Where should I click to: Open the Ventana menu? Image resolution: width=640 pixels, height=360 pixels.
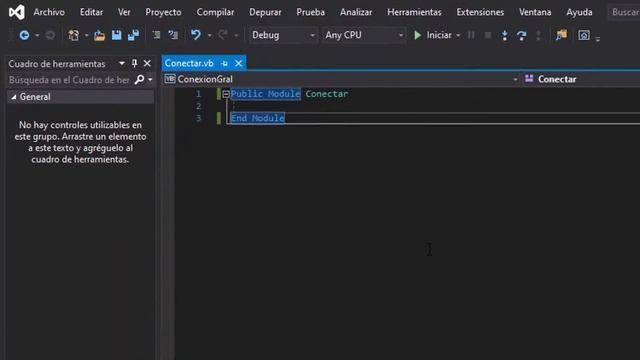[535, 12]
